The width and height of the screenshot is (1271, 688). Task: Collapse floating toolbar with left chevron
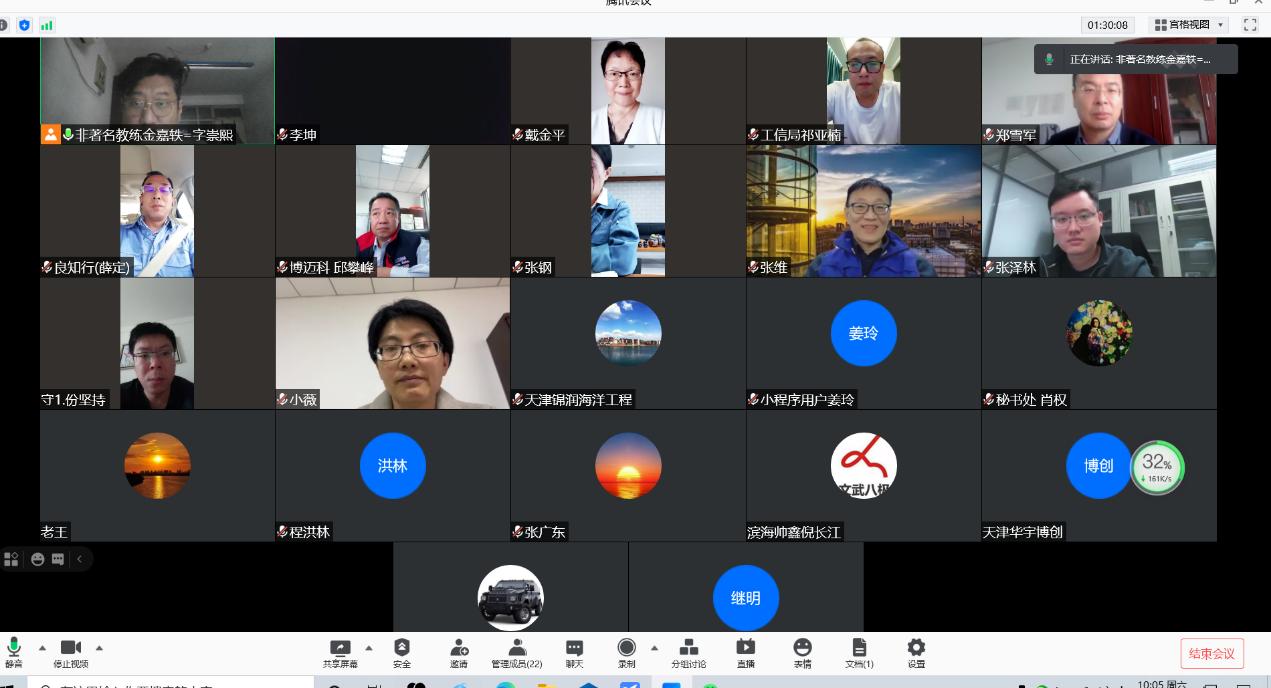(79, 559)
